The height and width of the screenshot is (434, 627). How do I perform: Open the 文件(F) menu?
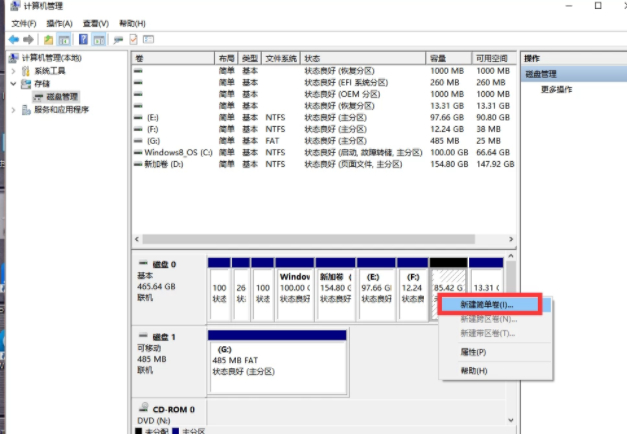tap(24, 24)
